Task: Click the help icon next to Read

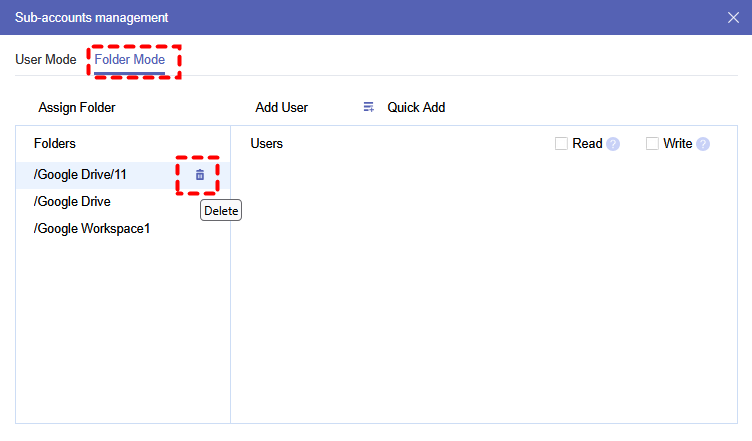Action: coord(613,144)
